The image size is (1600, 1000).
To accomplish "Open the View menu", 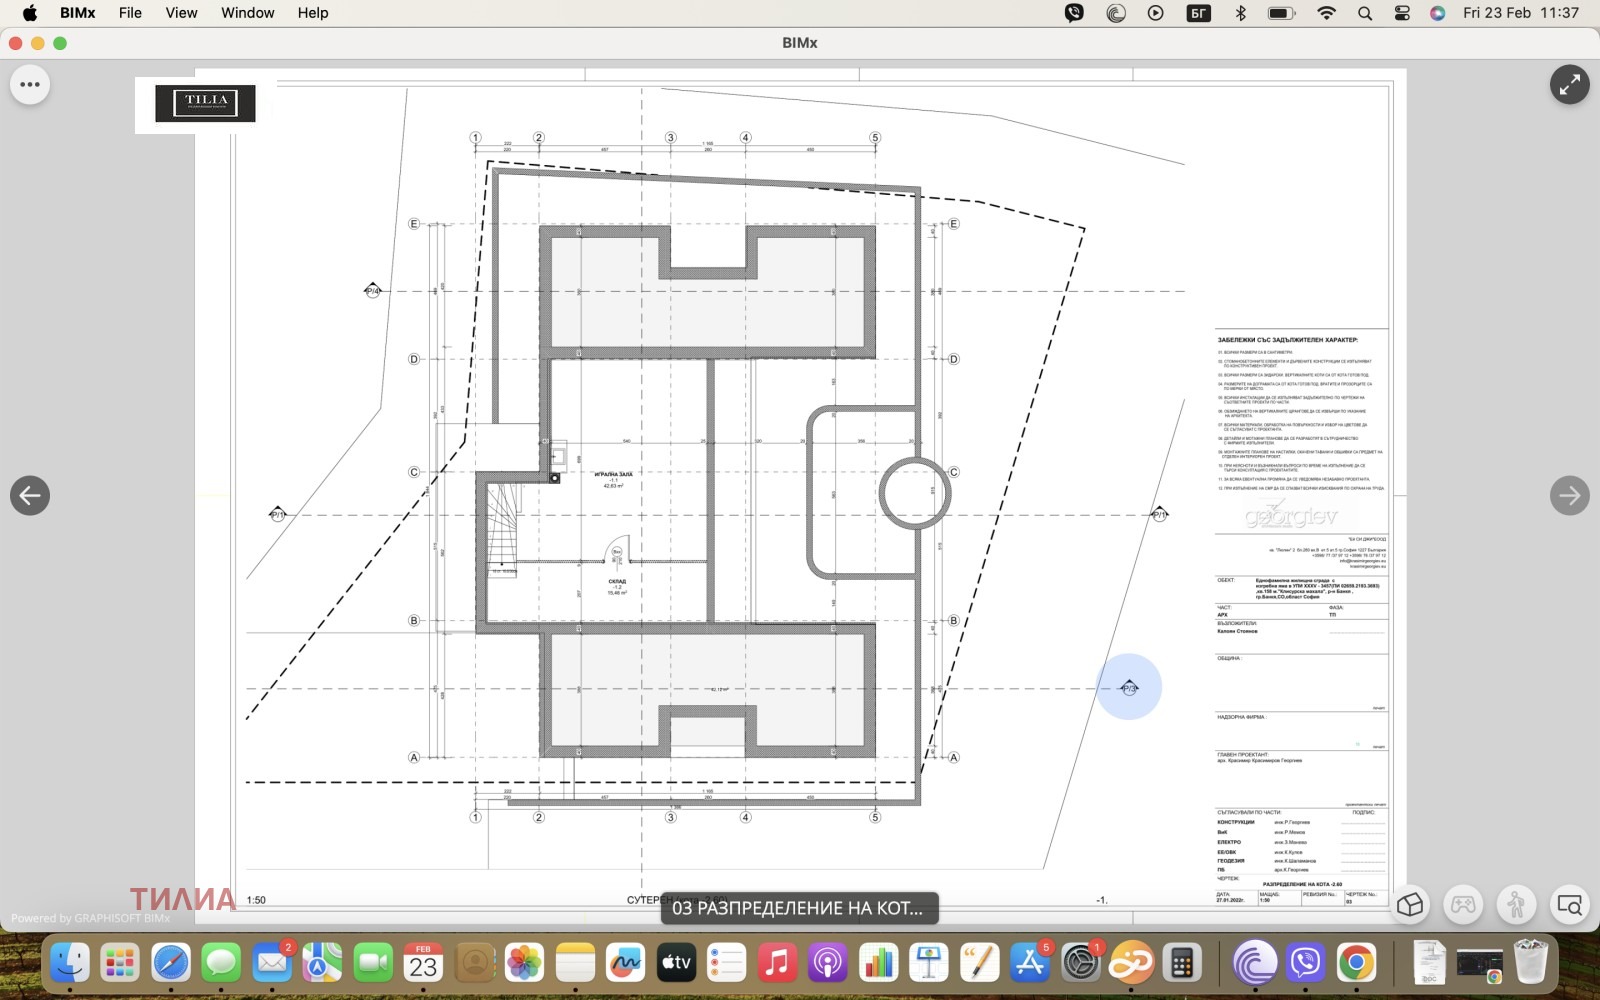I will (181, 13).
